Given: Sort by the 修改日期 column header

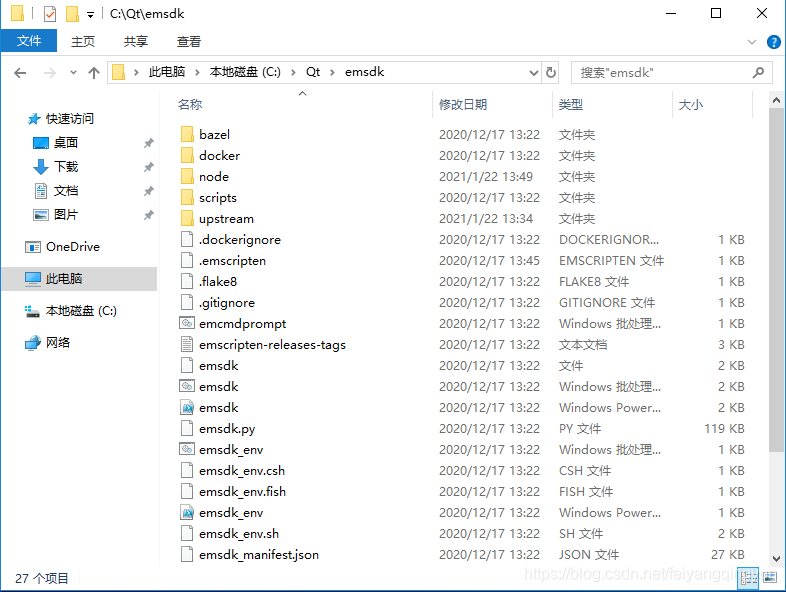Looking at the screenshot, I should tap(463, 104).
